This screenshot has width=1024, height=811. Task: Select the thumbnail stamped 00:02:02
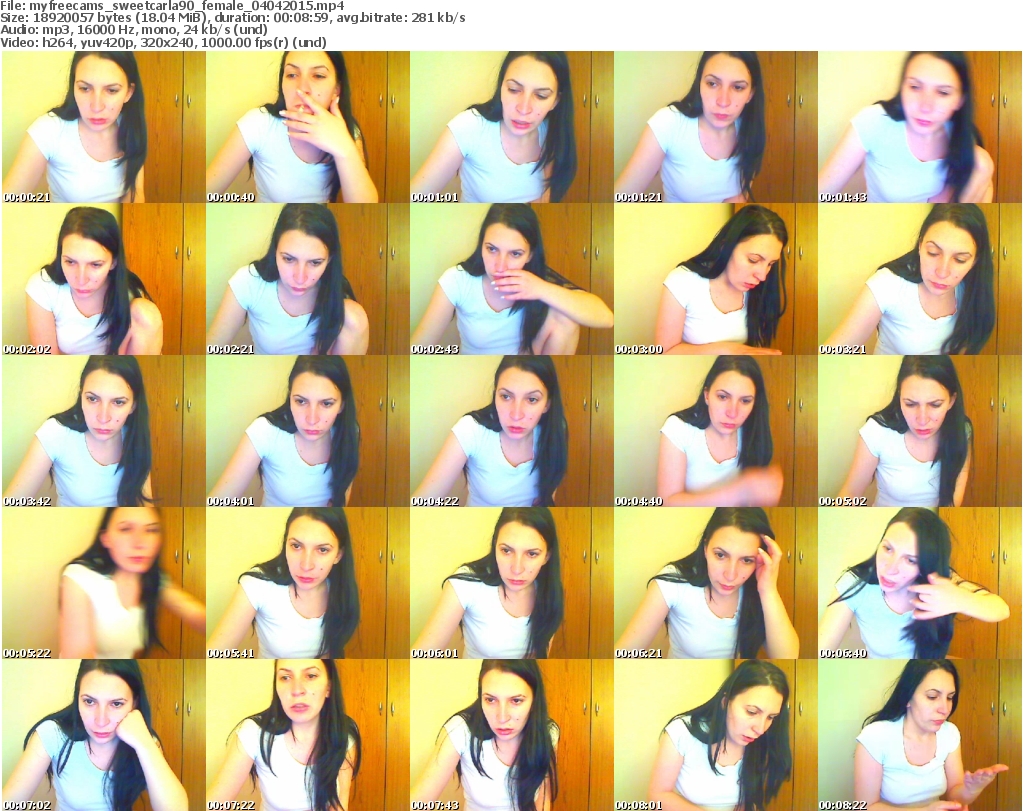(x=104, y=279)
